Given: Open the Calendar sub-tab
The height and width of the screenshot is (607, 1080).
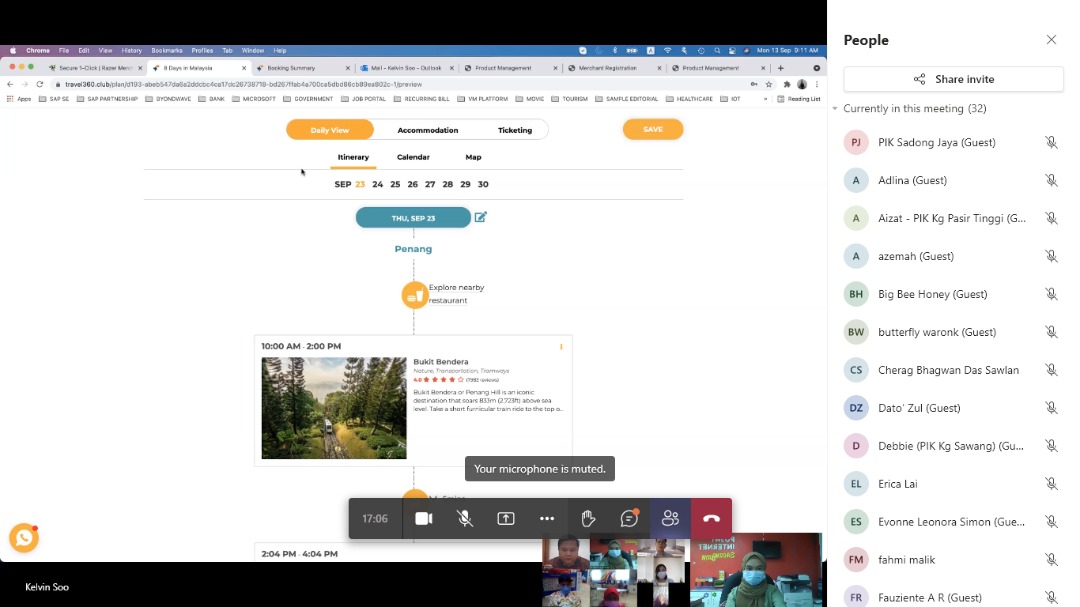Looking at the screenshot, I should click(x=413, y=157).
